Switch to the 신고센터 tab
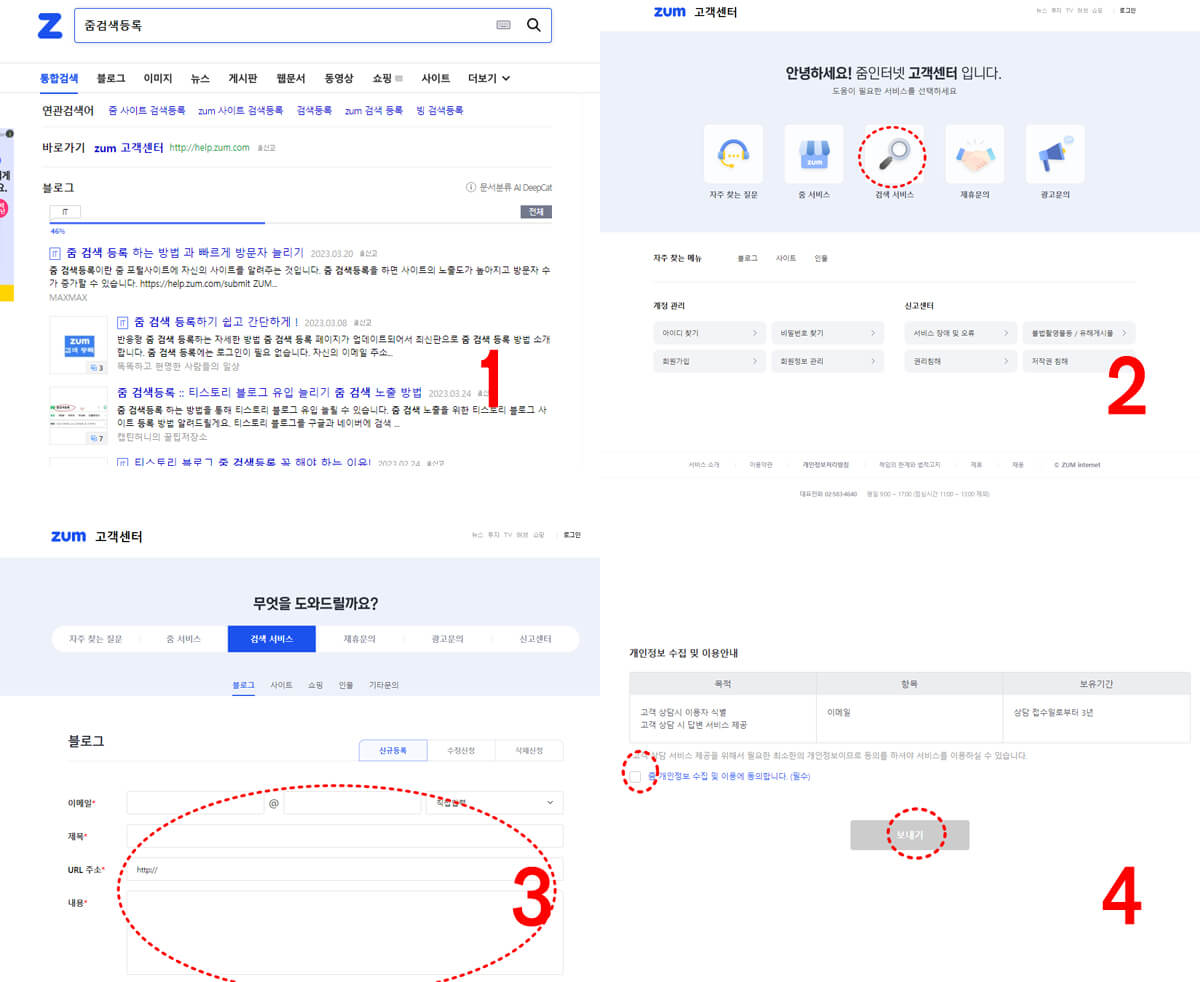 pos(535,639)
